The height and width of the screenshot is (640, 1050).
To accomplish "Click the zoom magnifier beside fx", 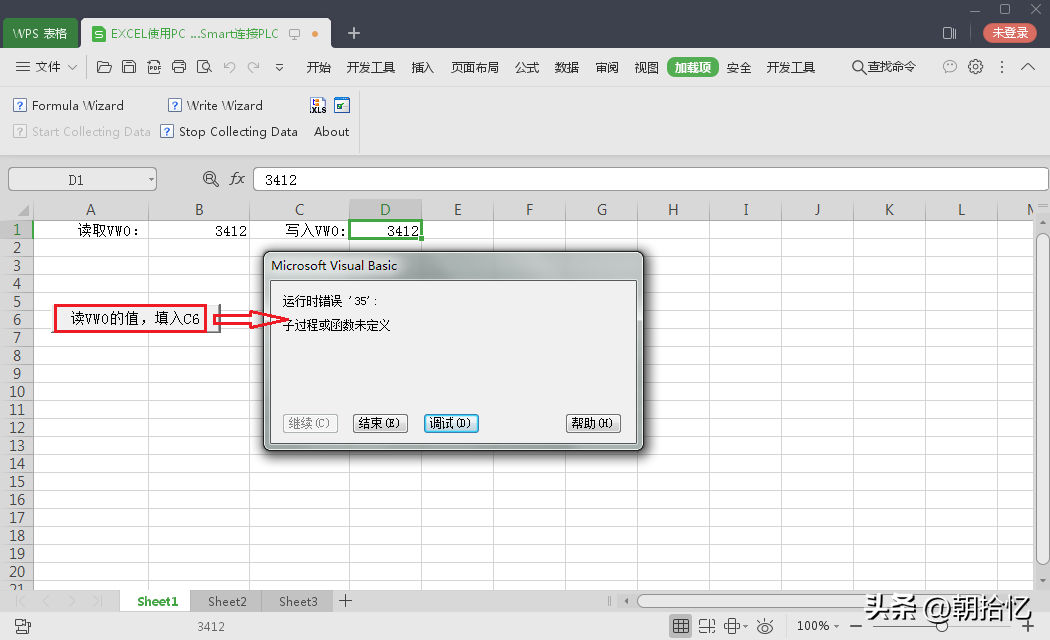I will pyautogui.click(x=211, y=179).
